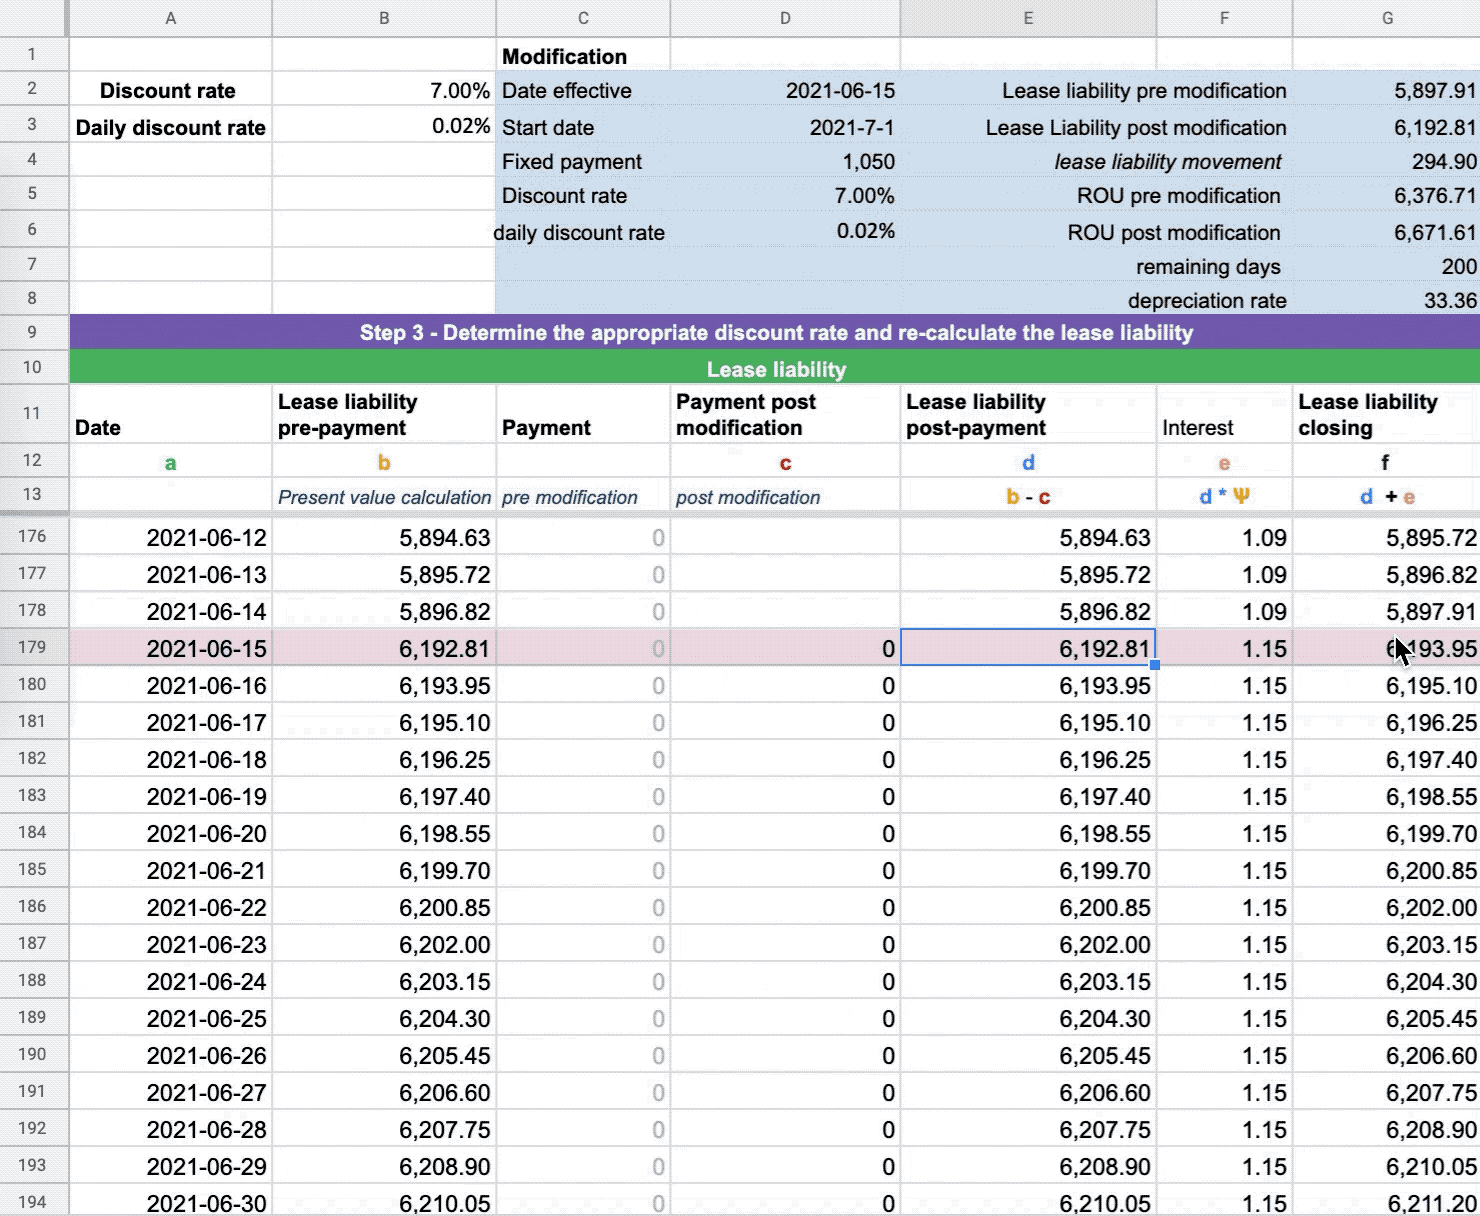Click the 'pre modification' note cell
Screen dimensions: 1480x1216
(x=583, y=496)
